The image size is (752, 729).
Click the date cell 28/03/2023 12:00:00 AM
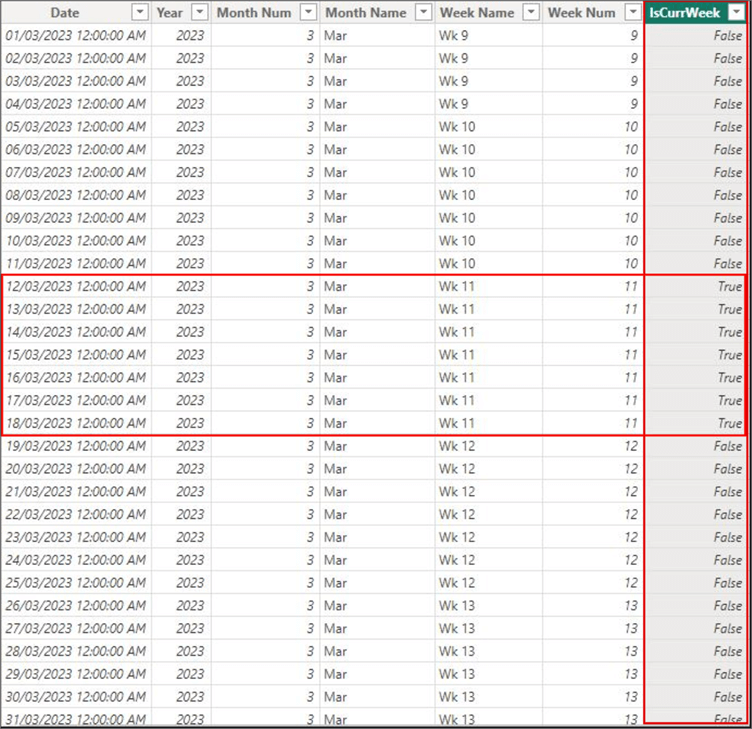(x=76, y=651)
